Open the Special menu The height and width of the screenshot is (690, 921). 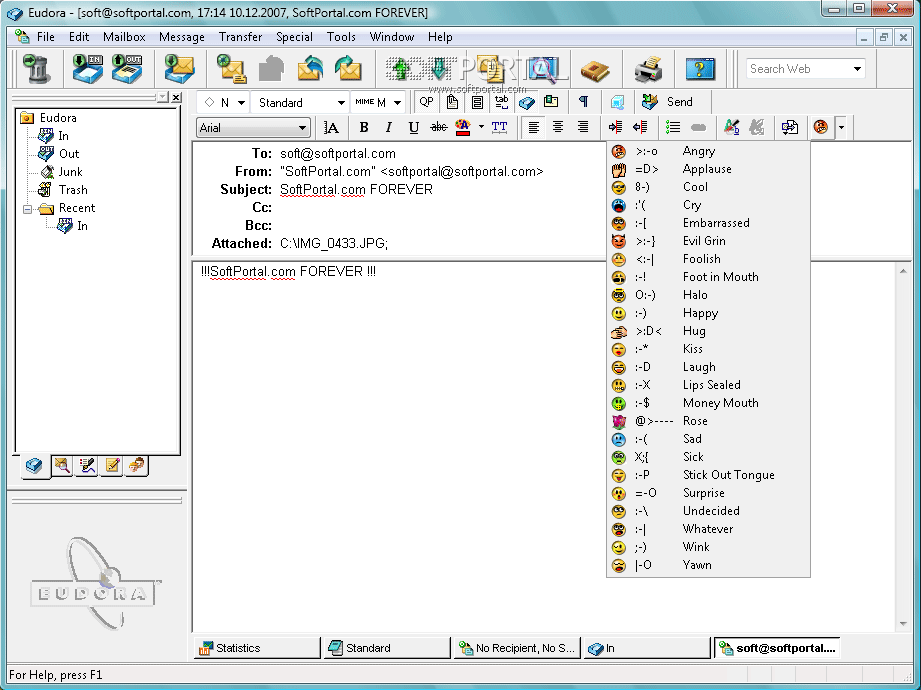coord(294,36)
